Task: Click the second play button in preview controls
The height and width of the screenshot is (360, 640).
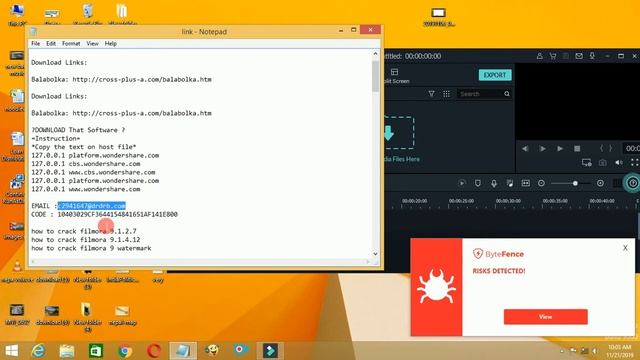Action: (x=560, y=149)
